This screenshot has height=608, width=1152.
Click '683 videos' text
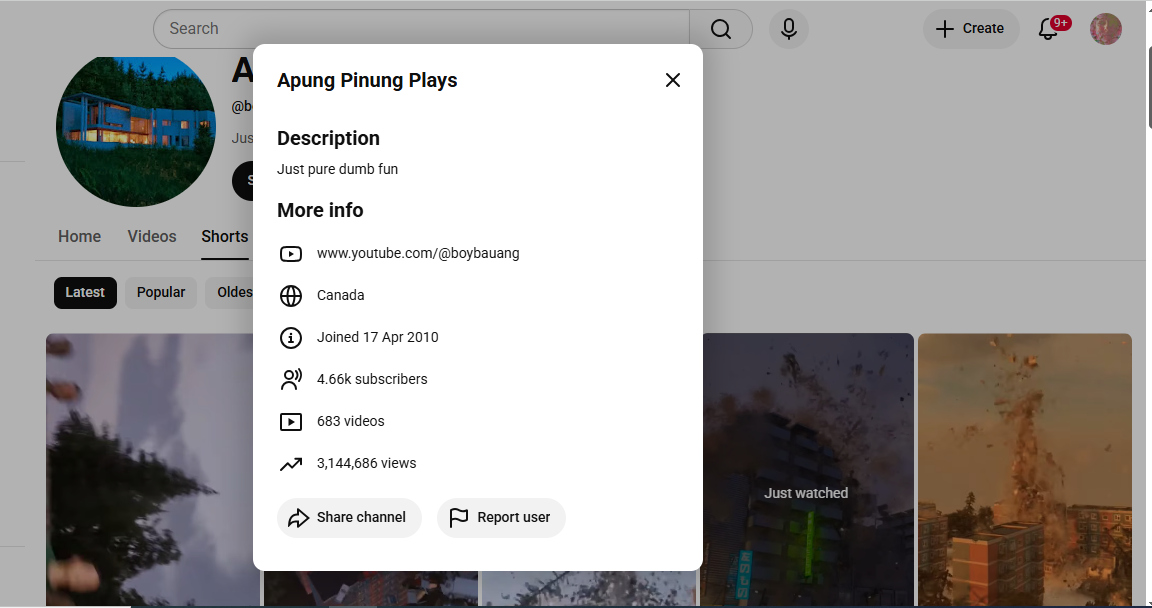coord(350,421)
